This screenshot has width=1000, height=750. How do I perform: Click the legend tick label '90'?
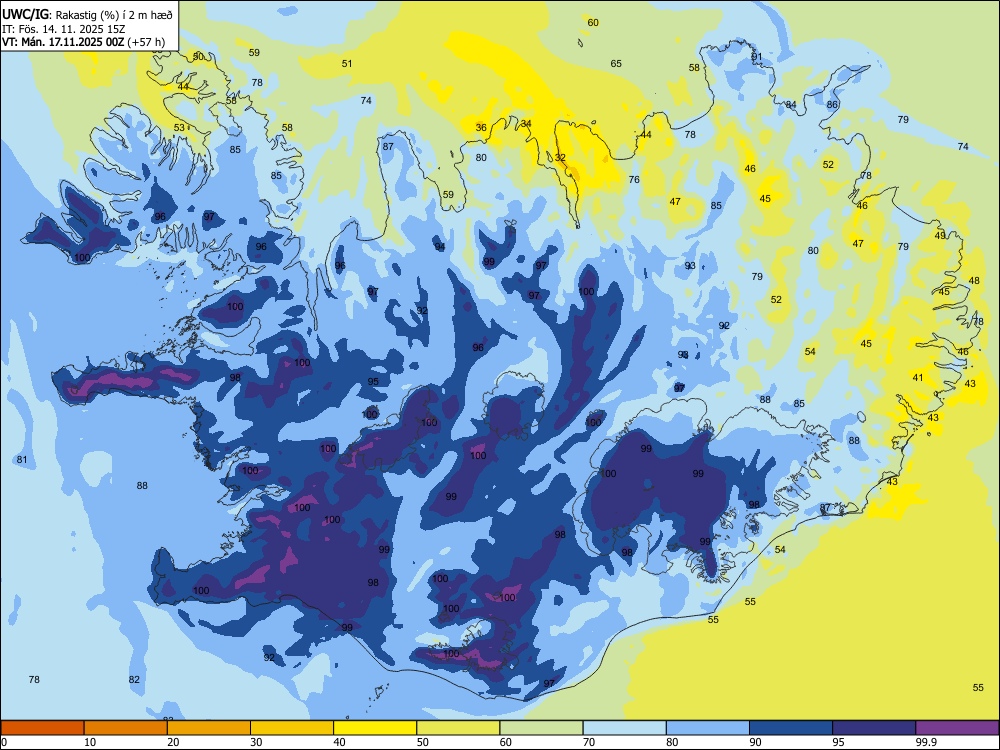coord(755,742)
